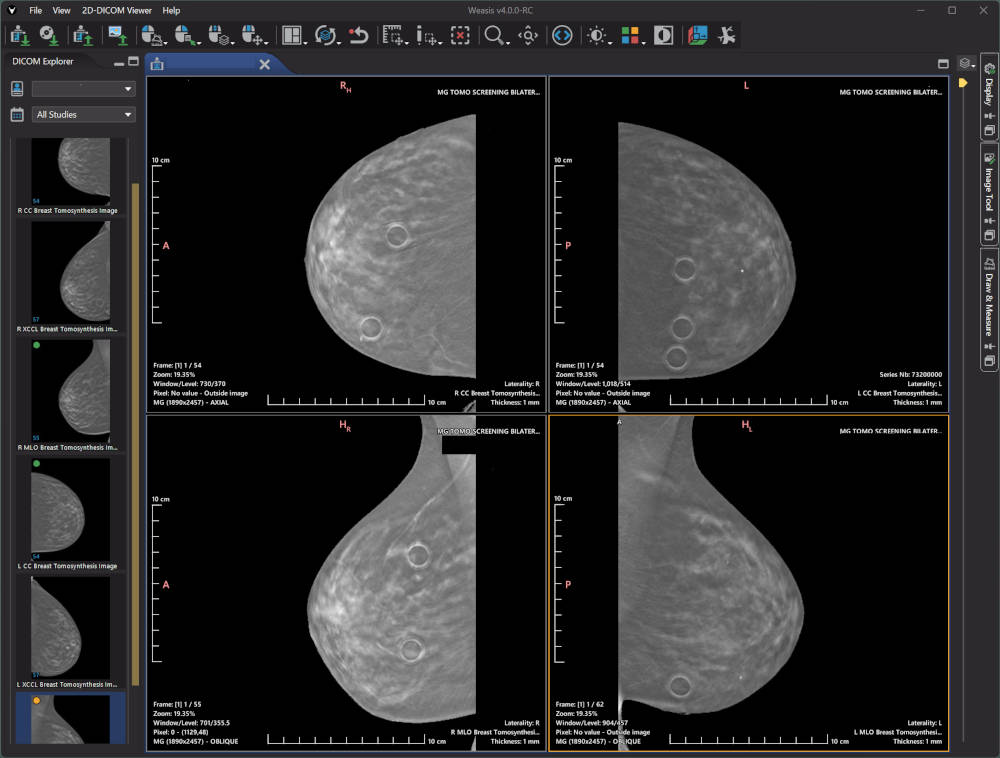Image resolution: width=1000 pixels, height=758 pixels.
Task: Open the patient selection combo box
Action: click(83, 89)
